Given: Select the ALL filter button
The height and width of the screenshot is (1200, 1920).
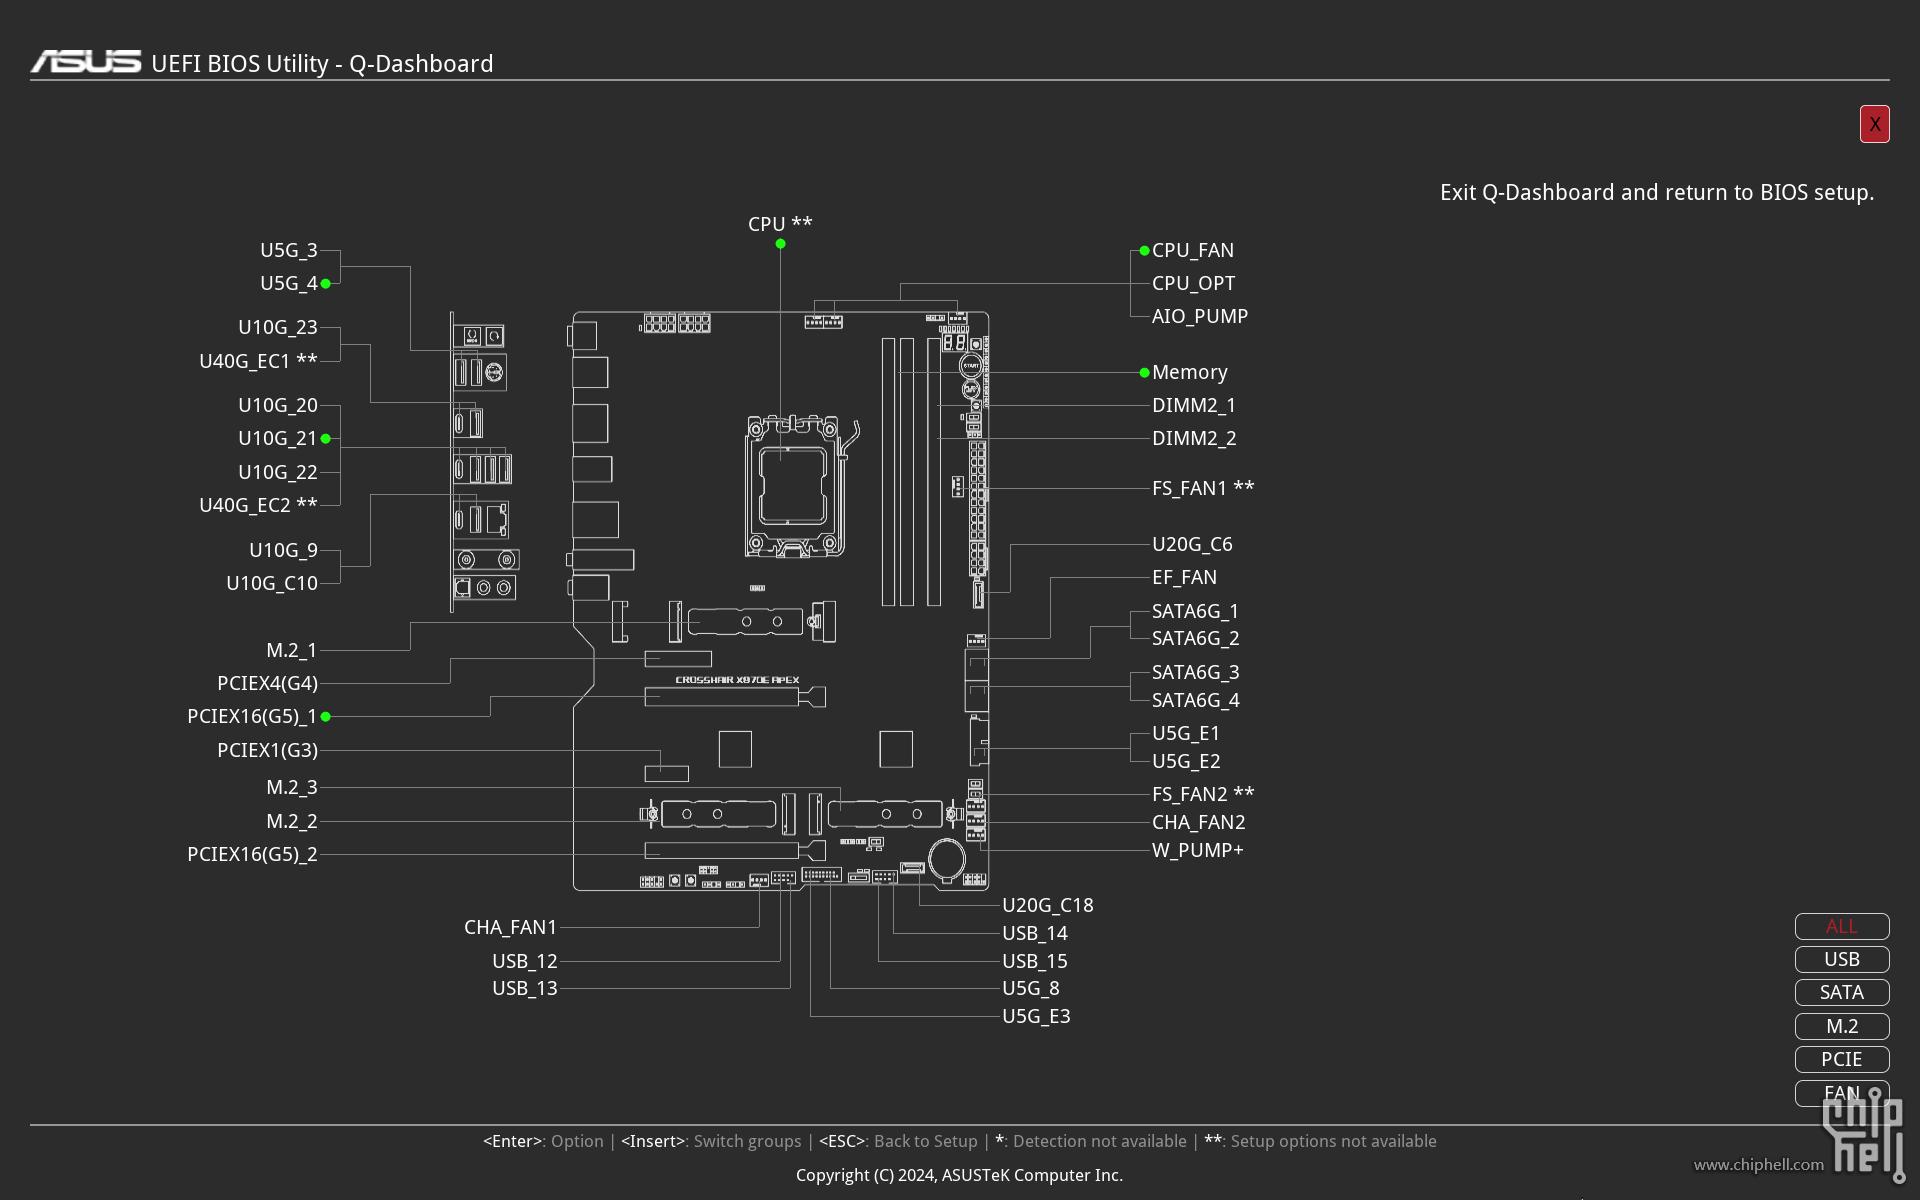Looking at the screenshot, I should pos(1841,926).
